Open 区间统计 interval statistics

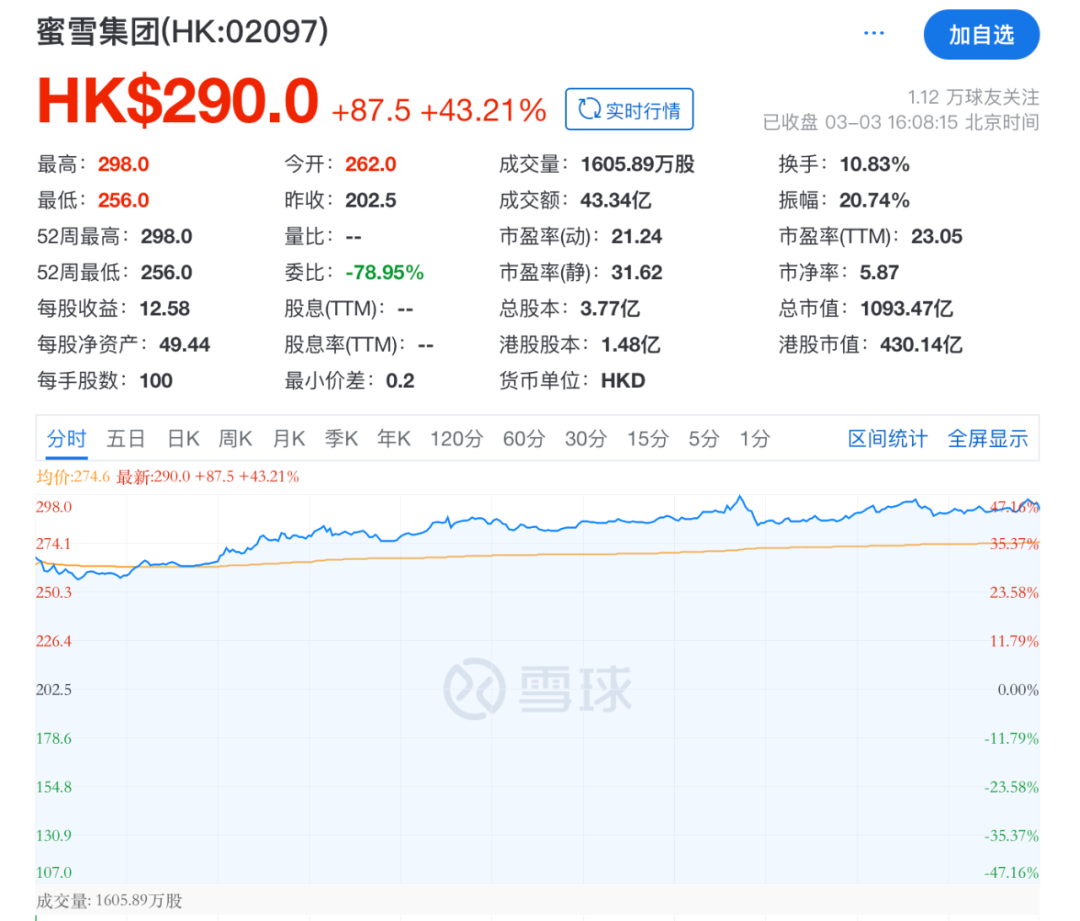[886, 438]
